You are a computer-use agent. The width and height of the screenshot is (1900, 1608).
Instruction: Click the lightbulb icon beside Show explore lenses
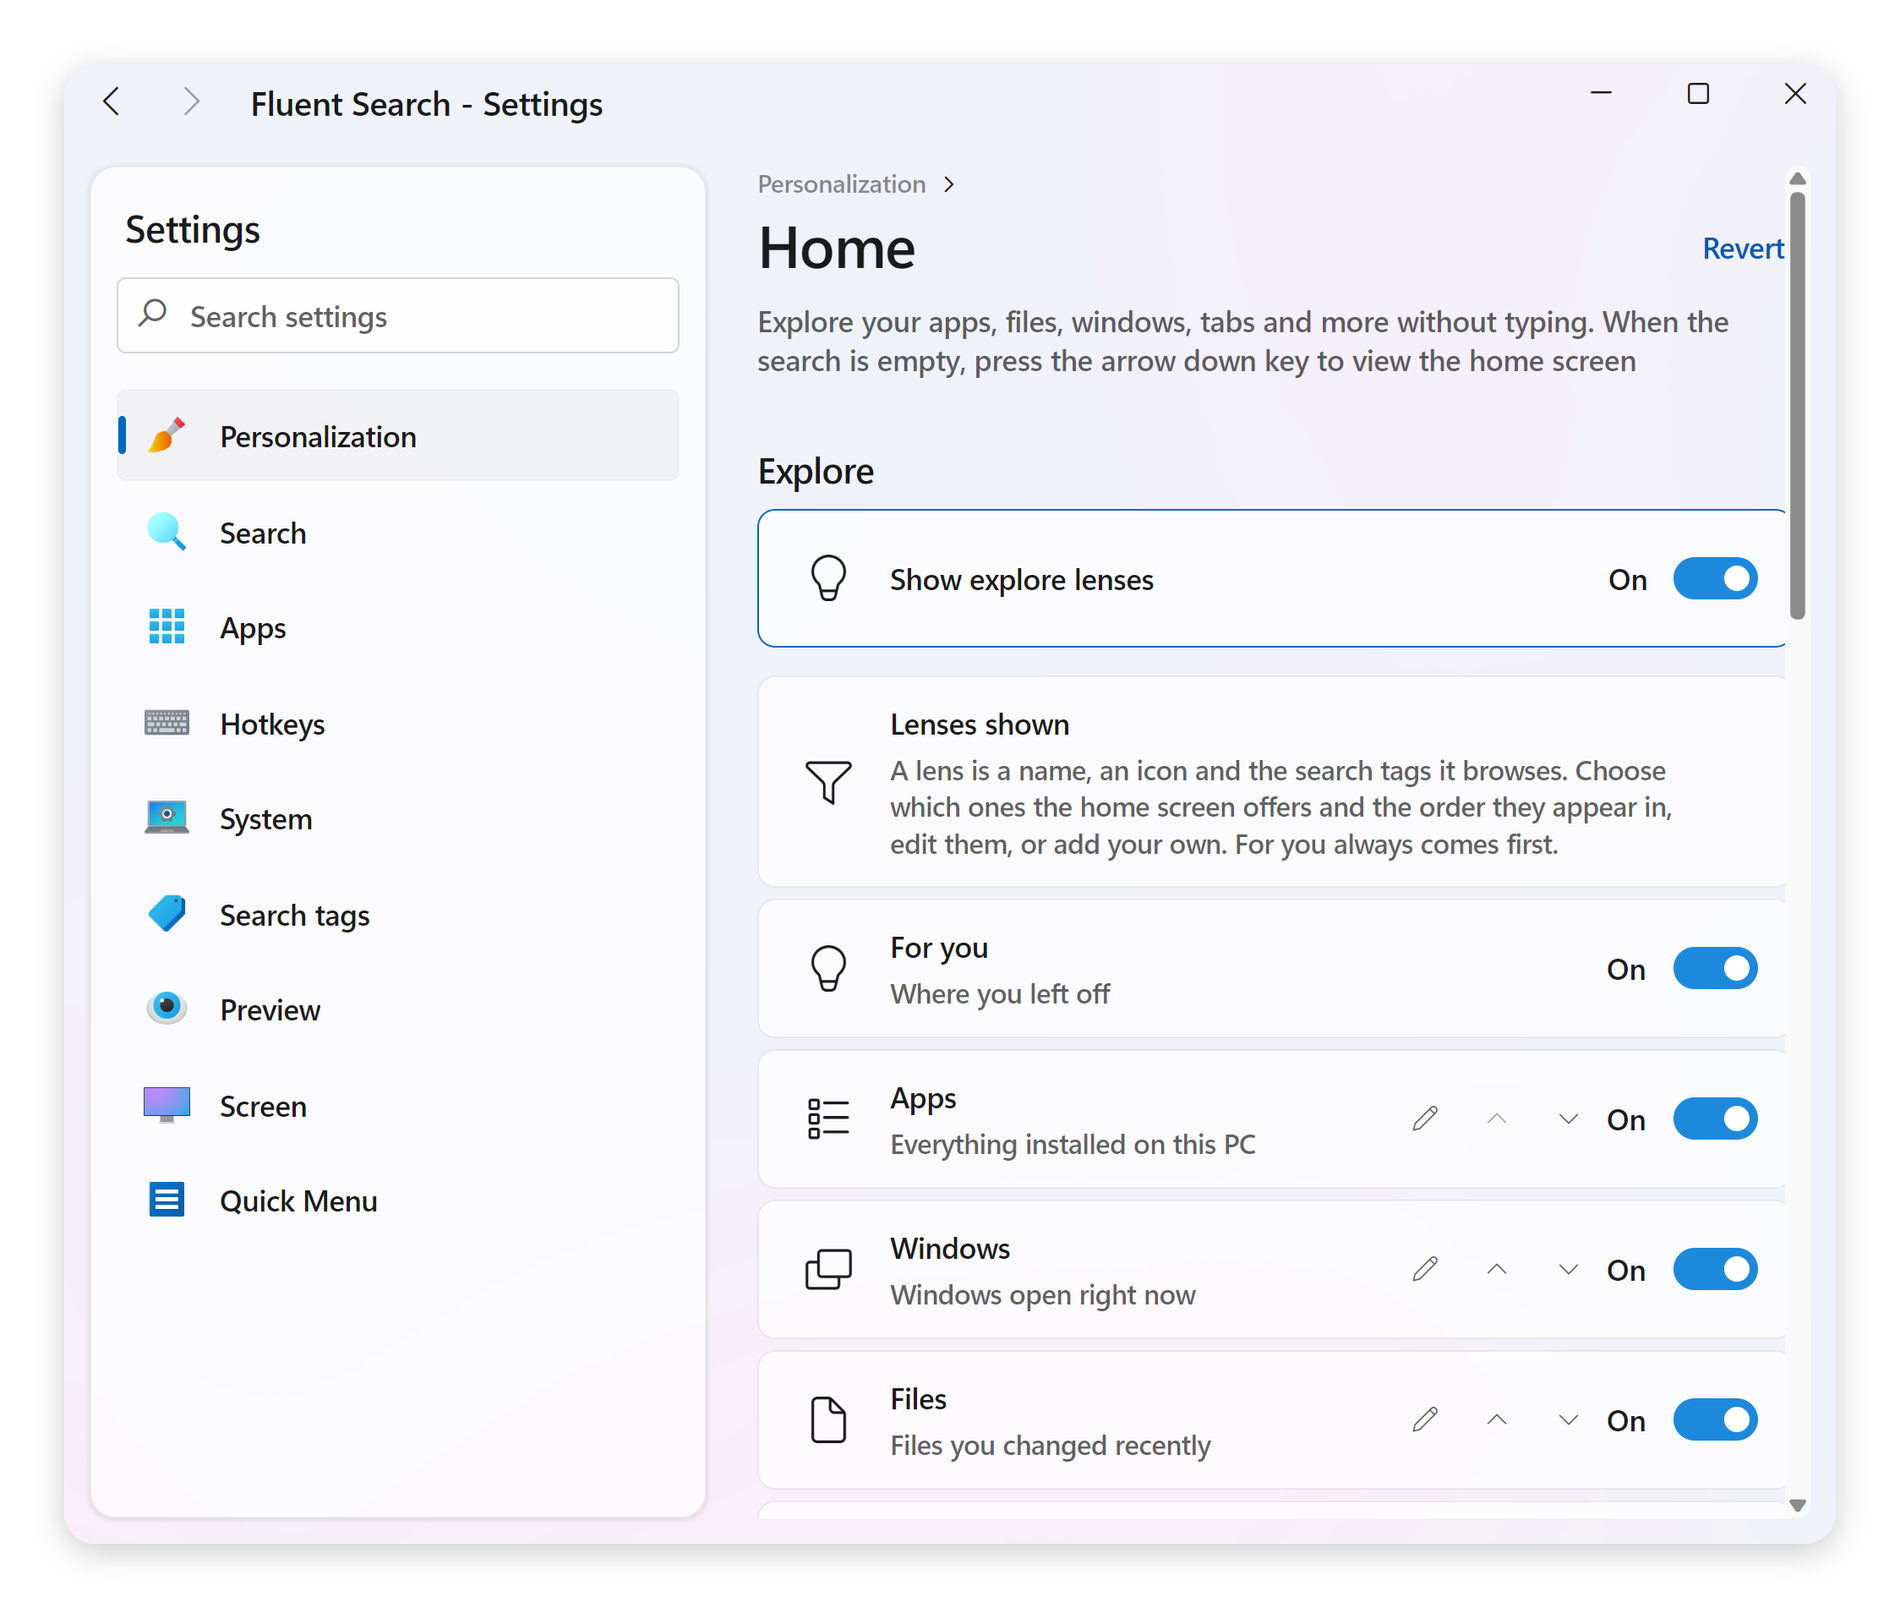(x=828, y=578)
